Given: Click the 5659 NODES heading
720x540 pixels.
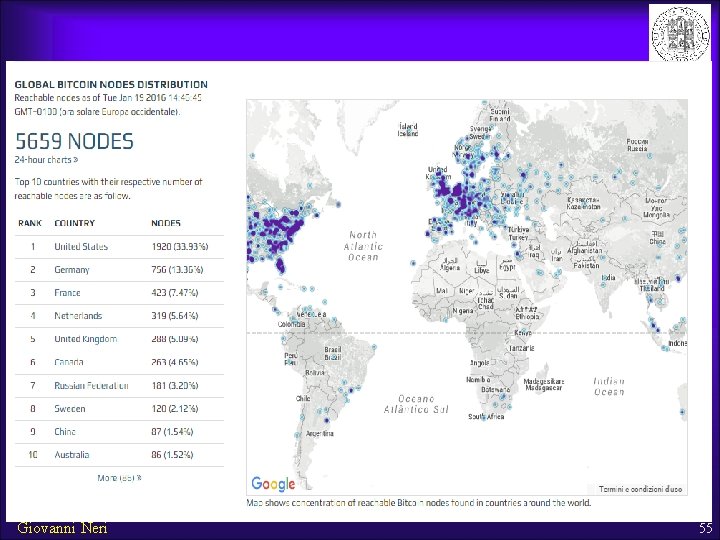Looking at the screenshot, I should pyautogui.click(x=74, y=141).
